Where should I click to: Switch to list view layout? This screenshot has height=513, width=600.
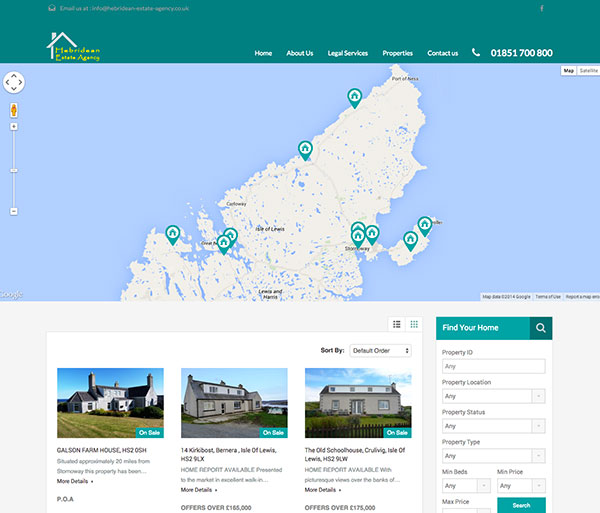coord(396,324)
